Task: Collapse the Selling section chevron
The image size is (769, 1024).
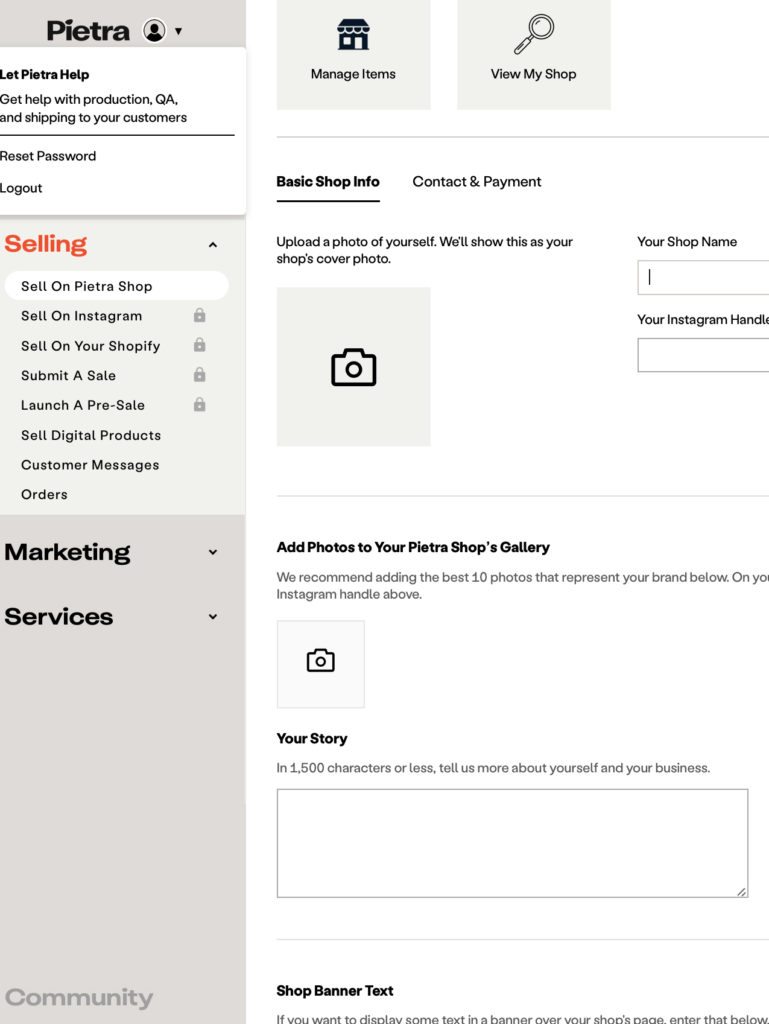Action: click(x=213, y=245)
